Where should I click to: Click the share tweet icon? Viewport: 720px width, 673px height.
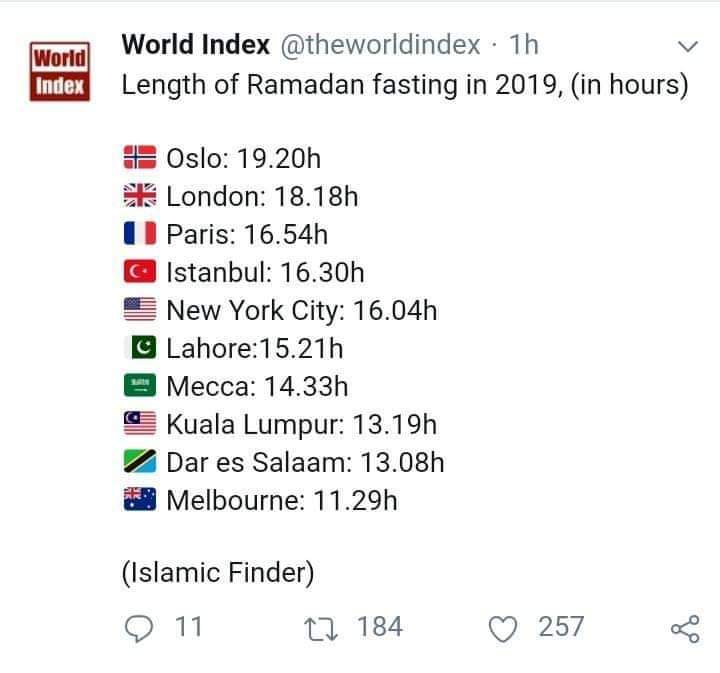click(683, 627)
